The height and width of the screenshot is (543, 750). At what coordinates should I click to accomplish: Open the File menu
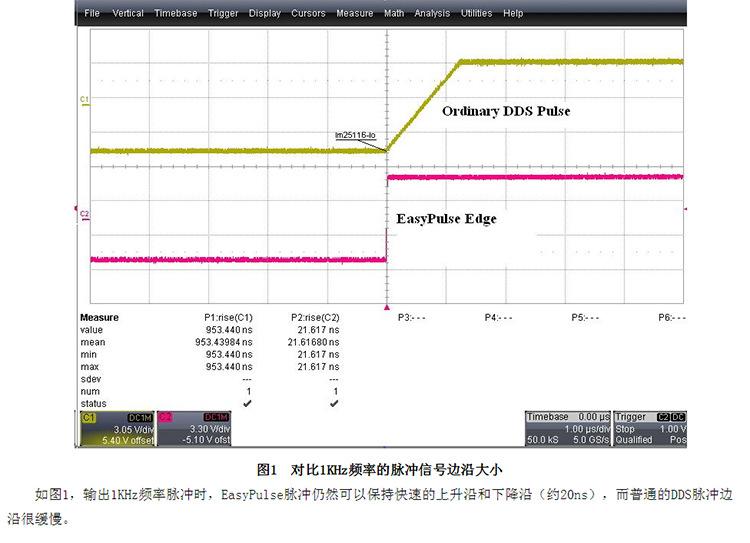coord(92,14)
